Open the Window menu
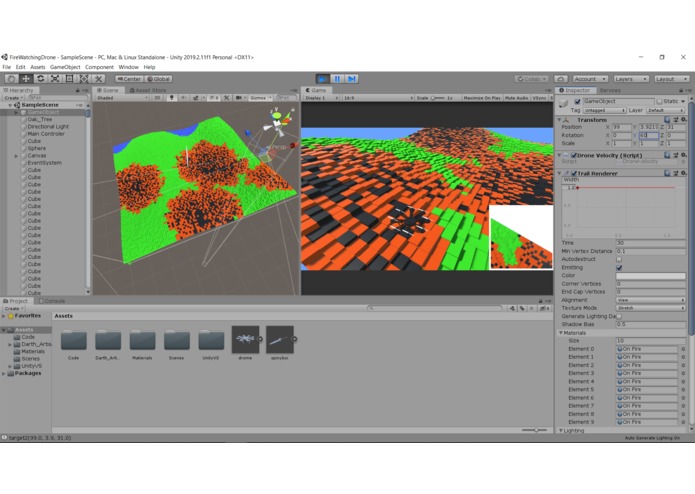 click(129, 67)
